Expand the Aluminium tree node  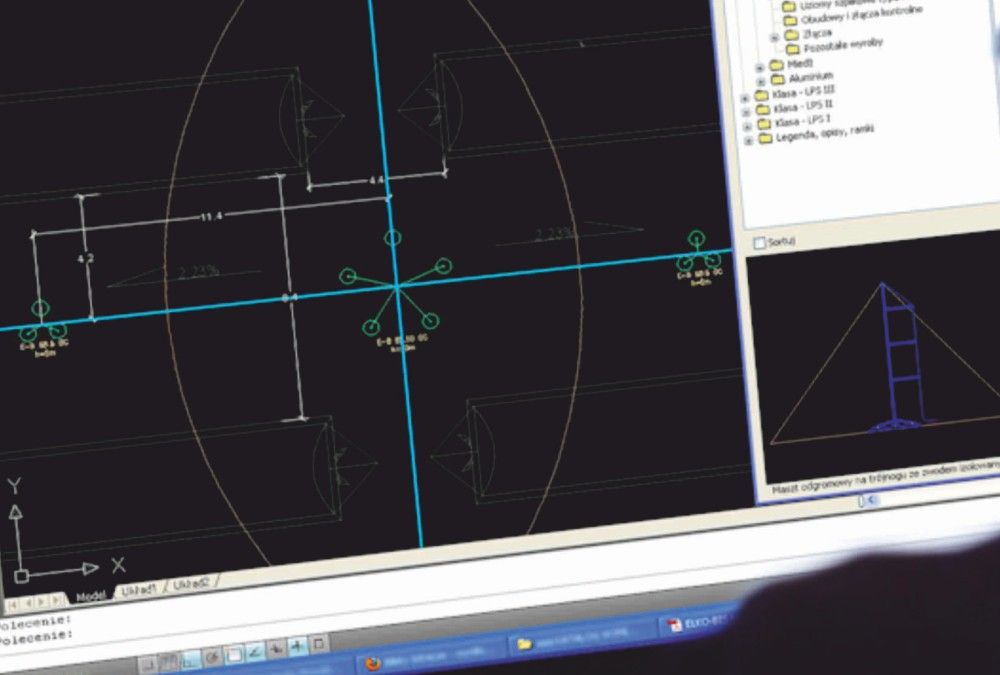[761, 82]
